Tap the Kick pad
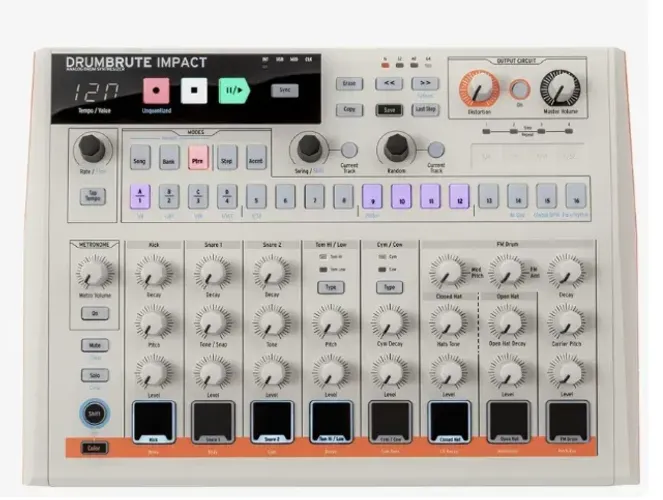The width and height of the screenshot is (663, 500). pyautogui.click(x=154, y=421)
